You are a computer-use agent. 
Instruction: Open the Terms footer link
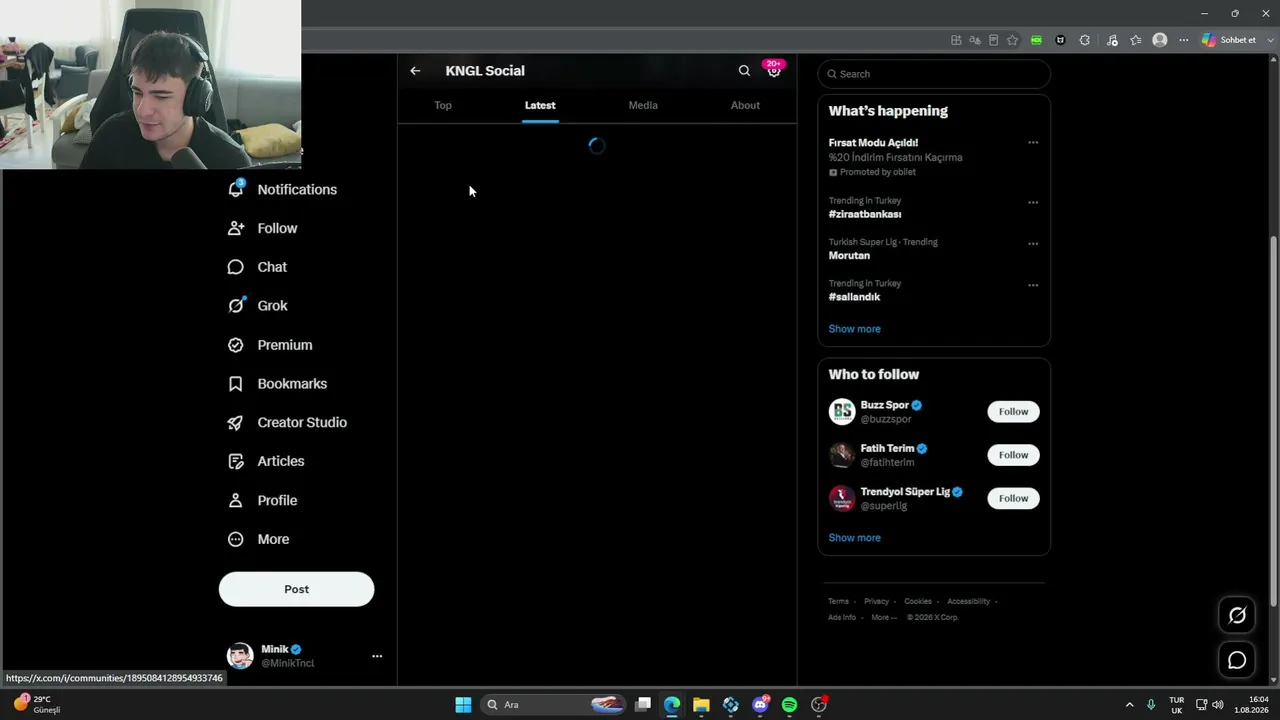coord(838,601)
